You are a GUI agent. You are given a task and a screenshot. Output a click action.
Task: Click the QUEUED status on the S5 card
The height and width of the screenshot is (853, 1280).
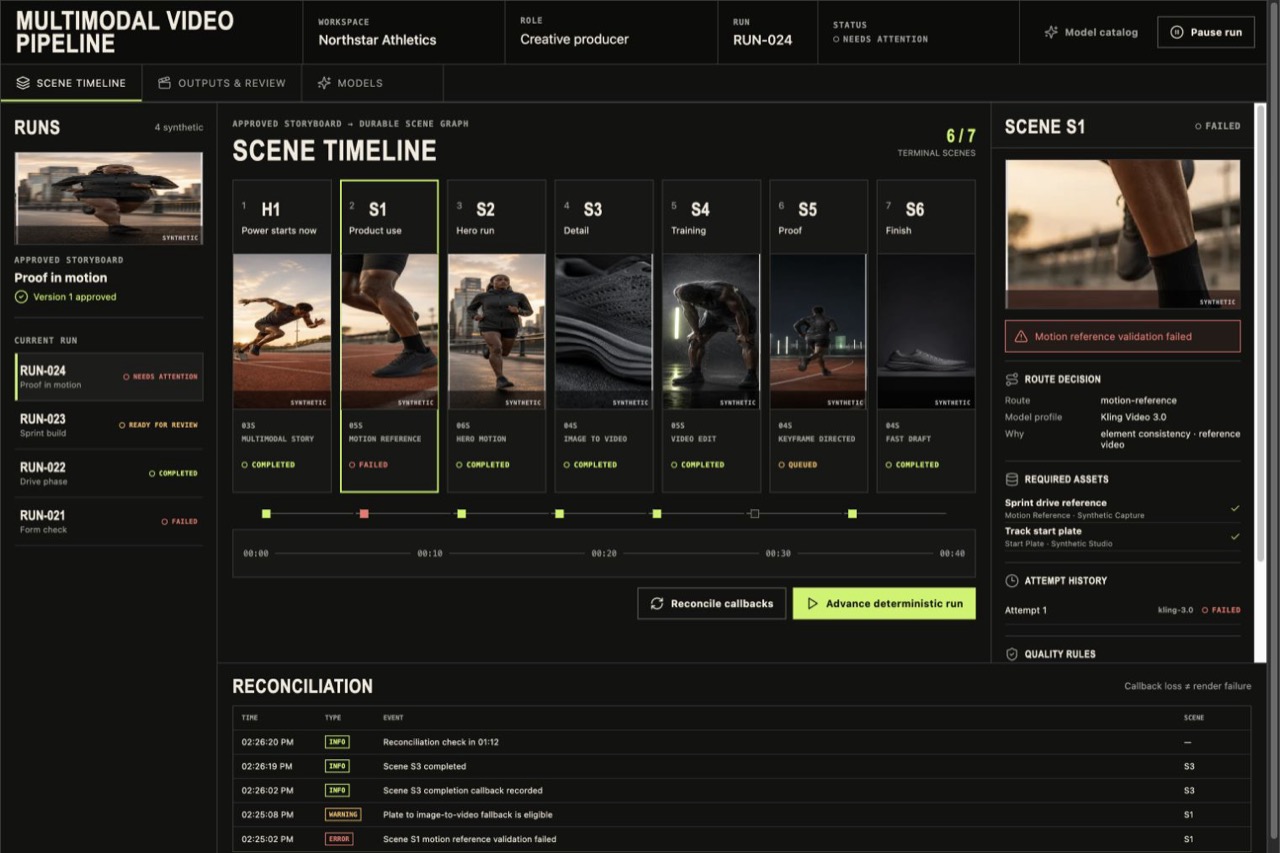coord(797,465)
